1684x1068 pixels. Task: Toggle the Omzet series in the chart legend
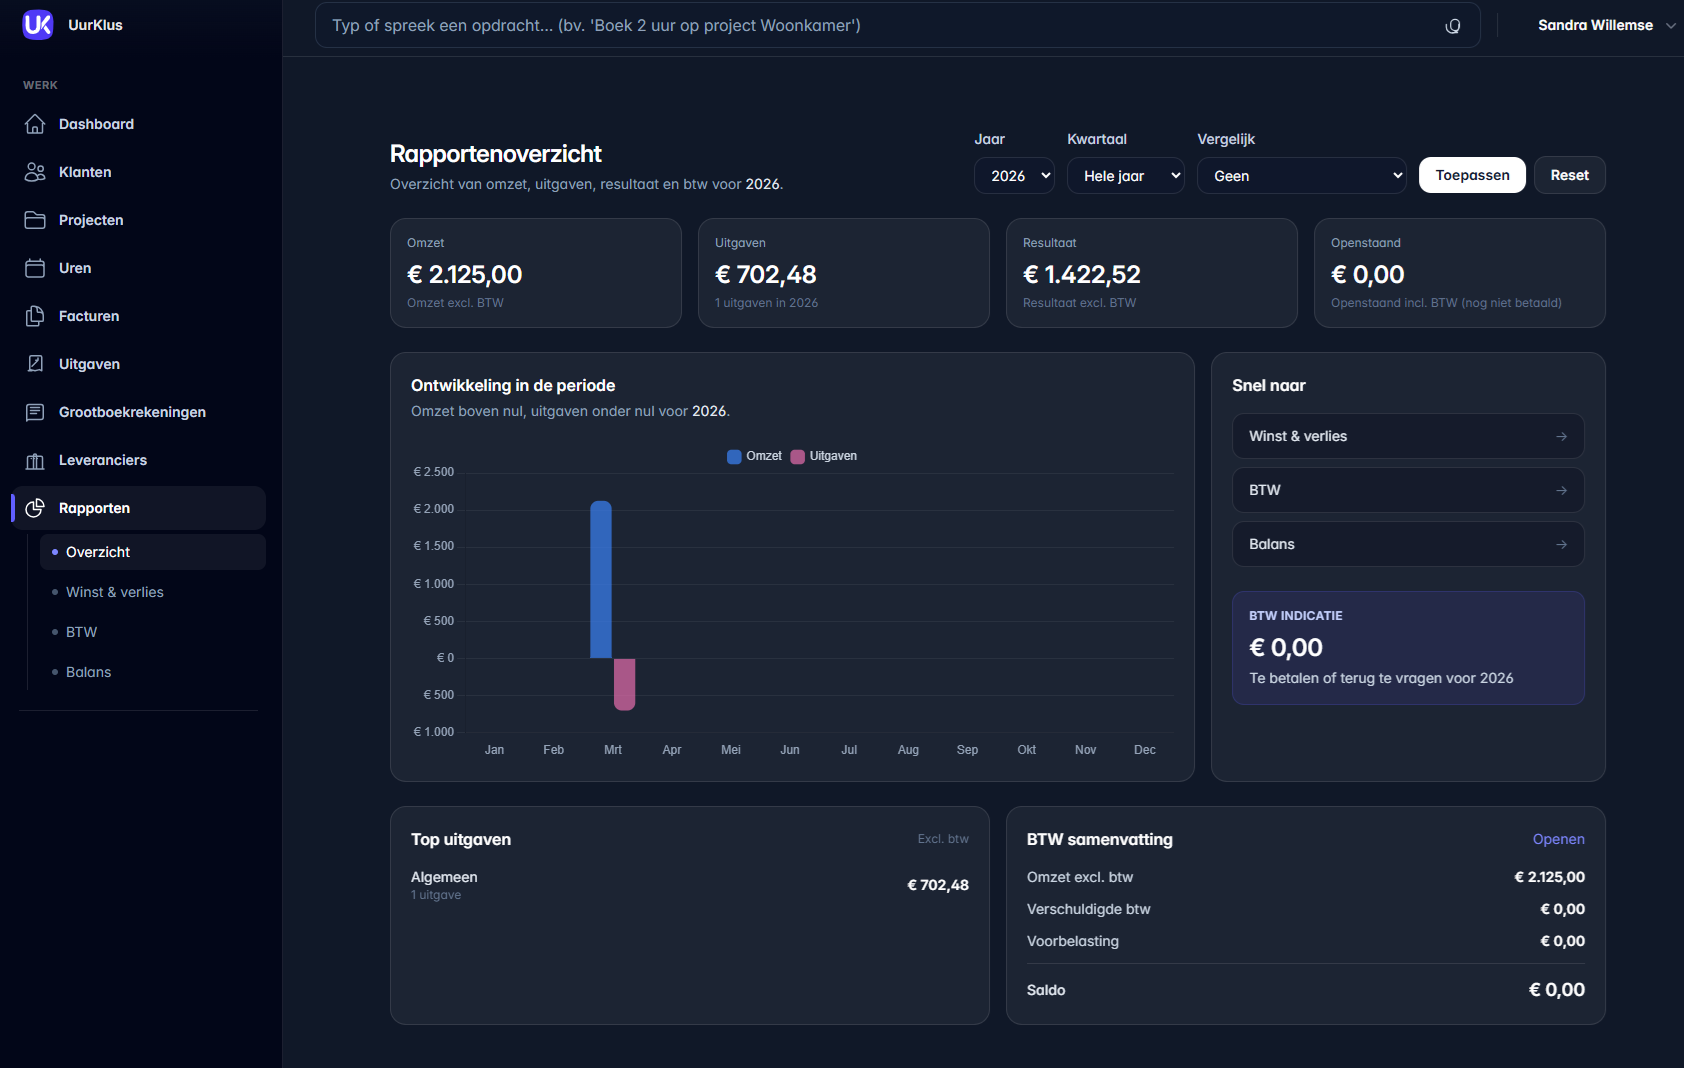pos(754,455)
